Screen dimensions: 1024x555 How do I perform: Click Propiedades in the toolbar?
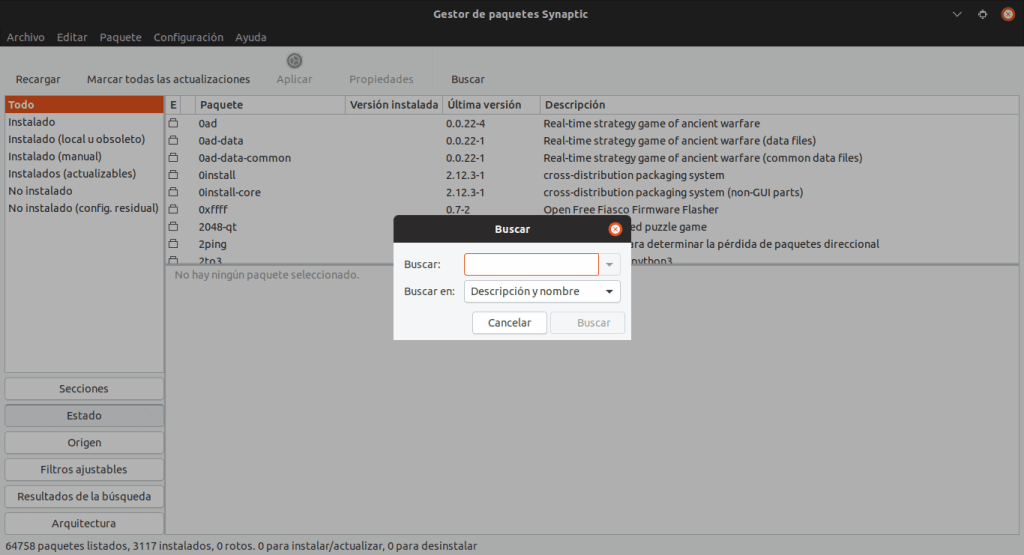(x=381, y=79)
